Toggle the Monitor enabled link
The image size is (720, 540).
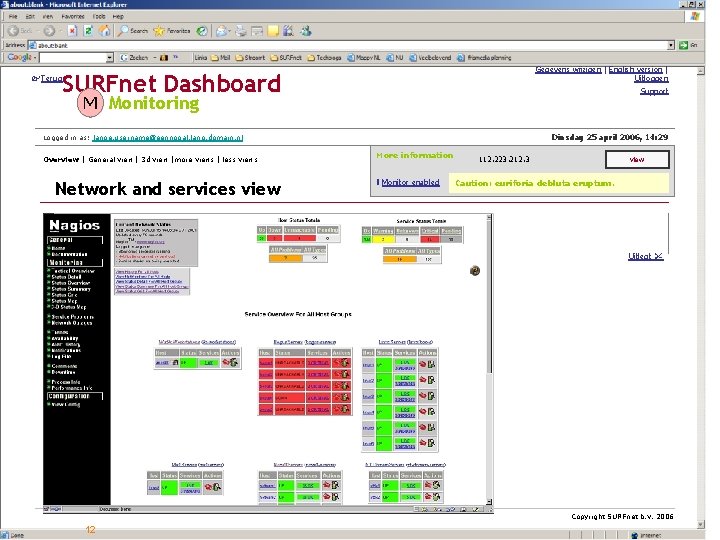tap(410, 182)
